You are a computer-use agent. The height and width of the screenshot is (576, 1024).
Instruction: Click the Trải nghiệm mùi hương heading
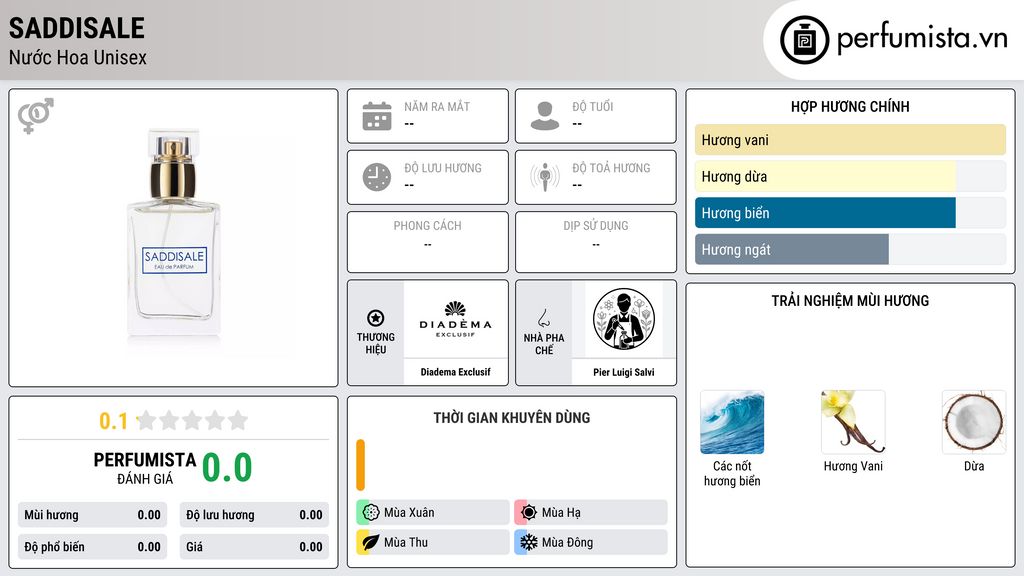click(x=850, y=300)
